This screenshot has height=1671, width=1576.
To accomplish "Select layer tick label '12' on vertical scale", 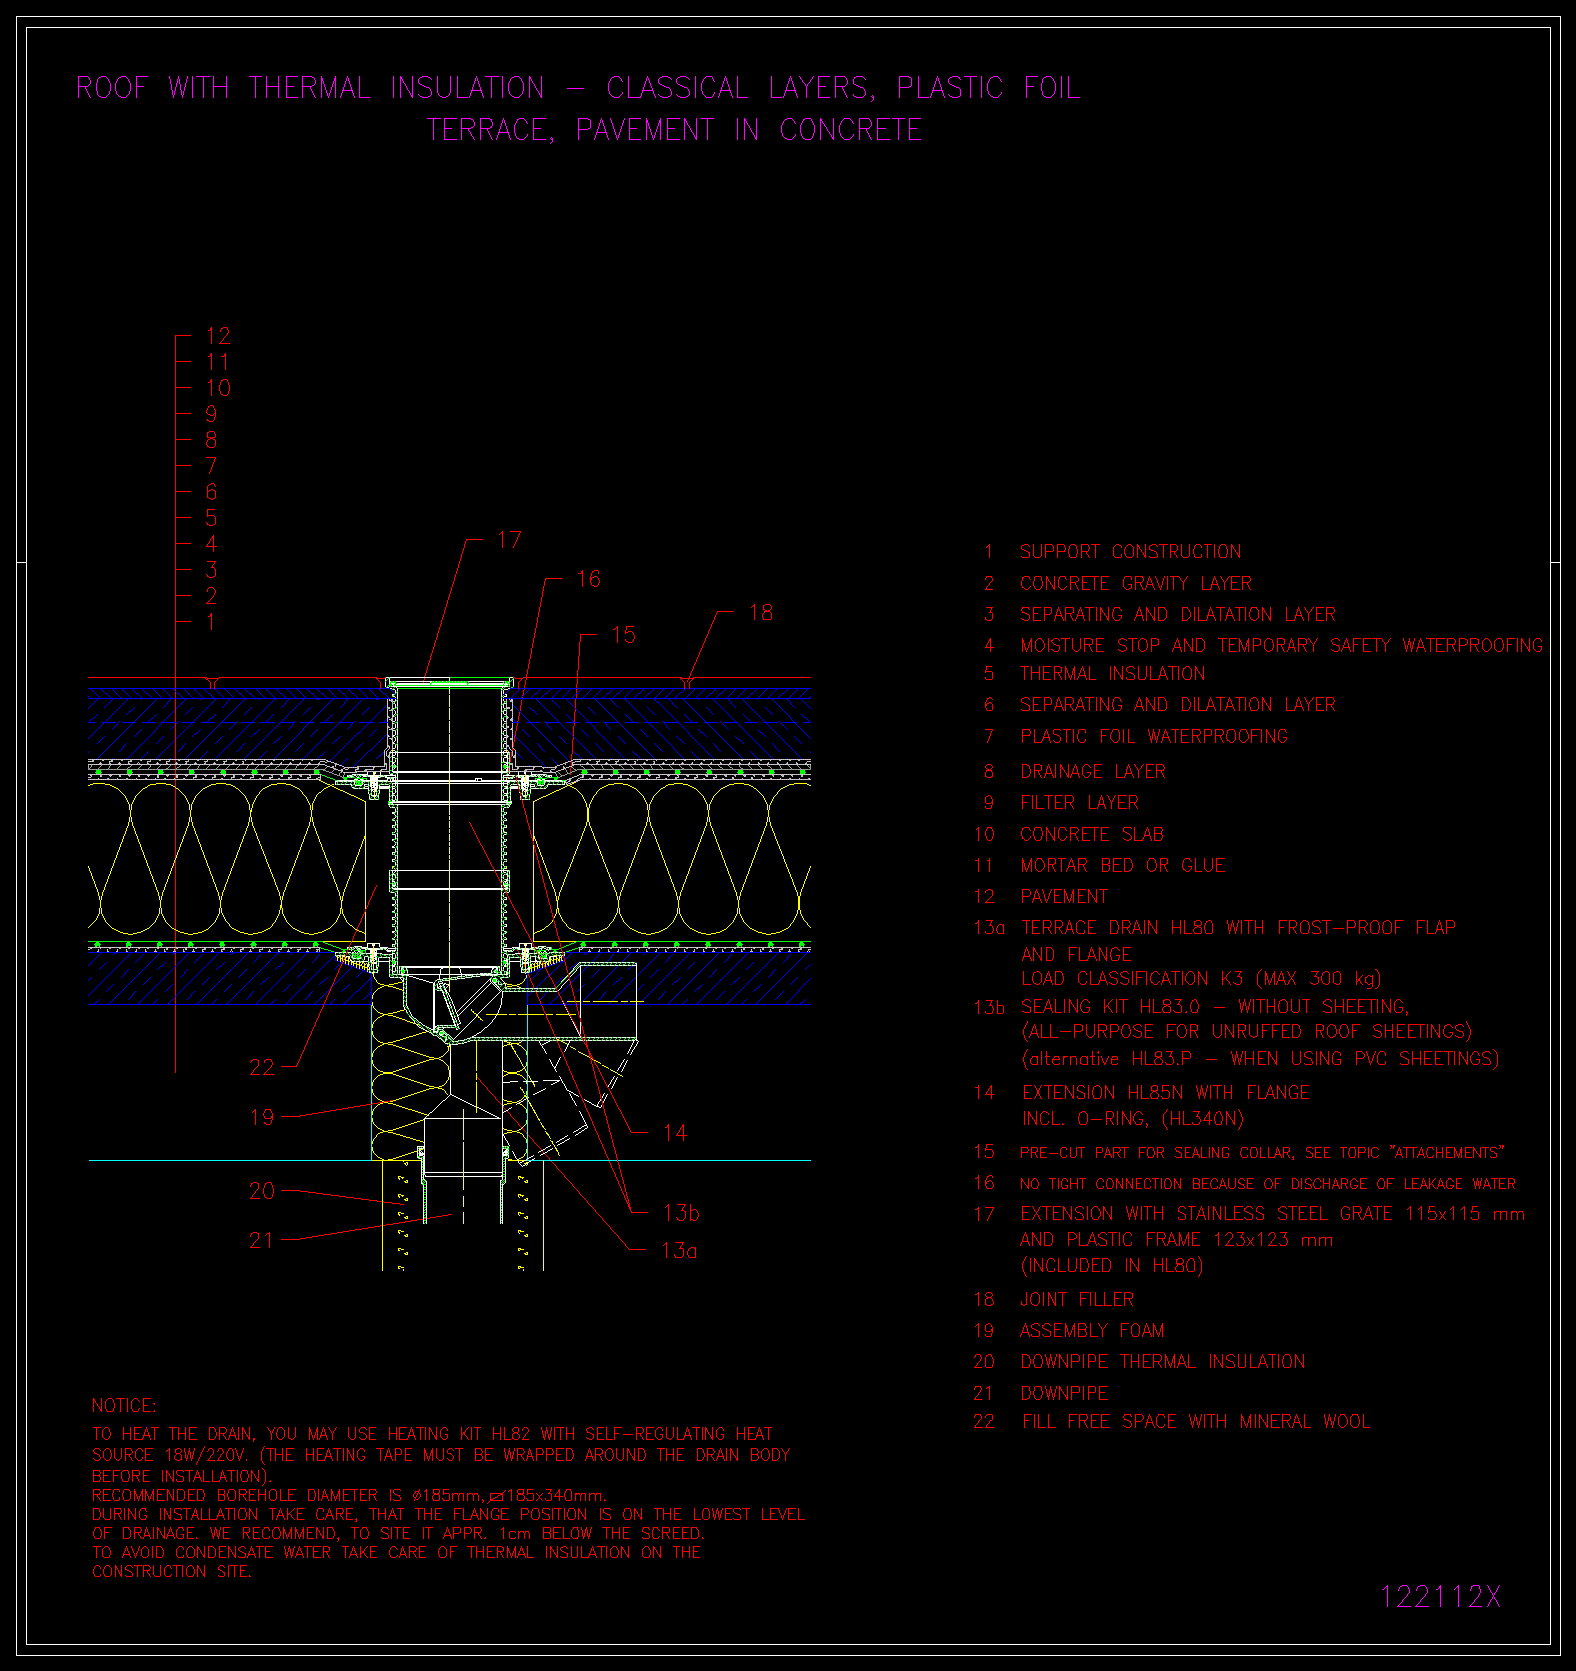I will click(x=218, y=336).
